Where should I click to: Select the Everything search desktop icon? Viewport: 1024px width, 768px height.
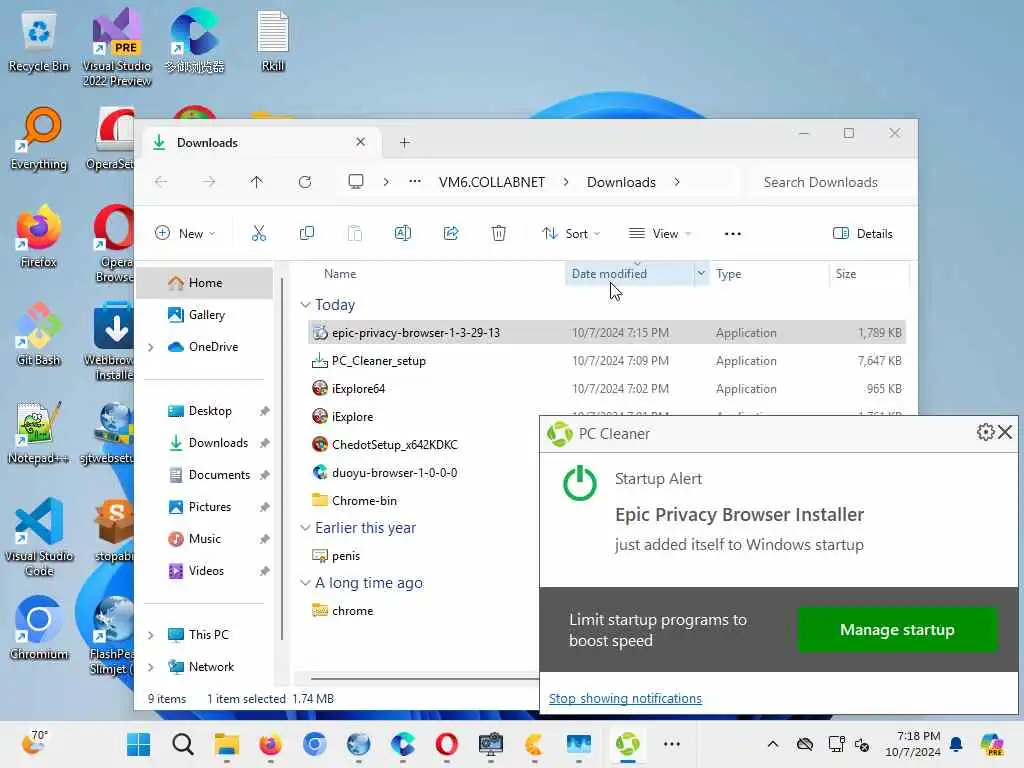tap(39, 140)
